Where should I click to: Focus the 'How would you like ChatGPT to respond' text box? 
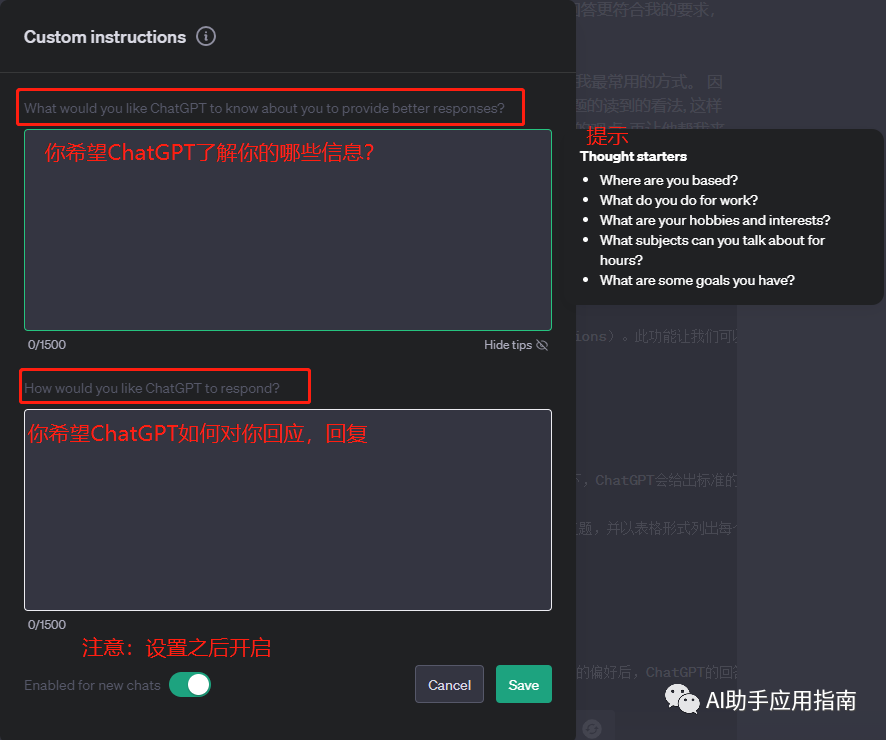[x=288, y=510]
